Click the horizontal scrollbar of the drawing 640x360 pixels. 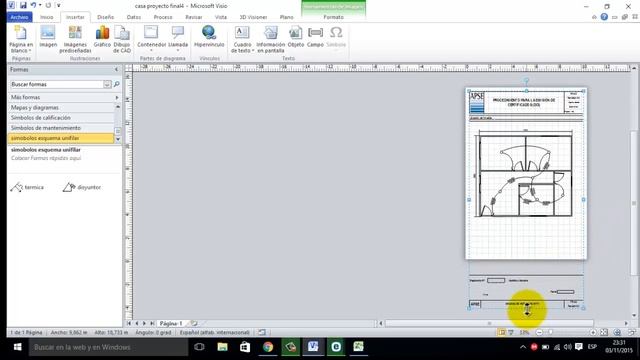coord(489,323)
